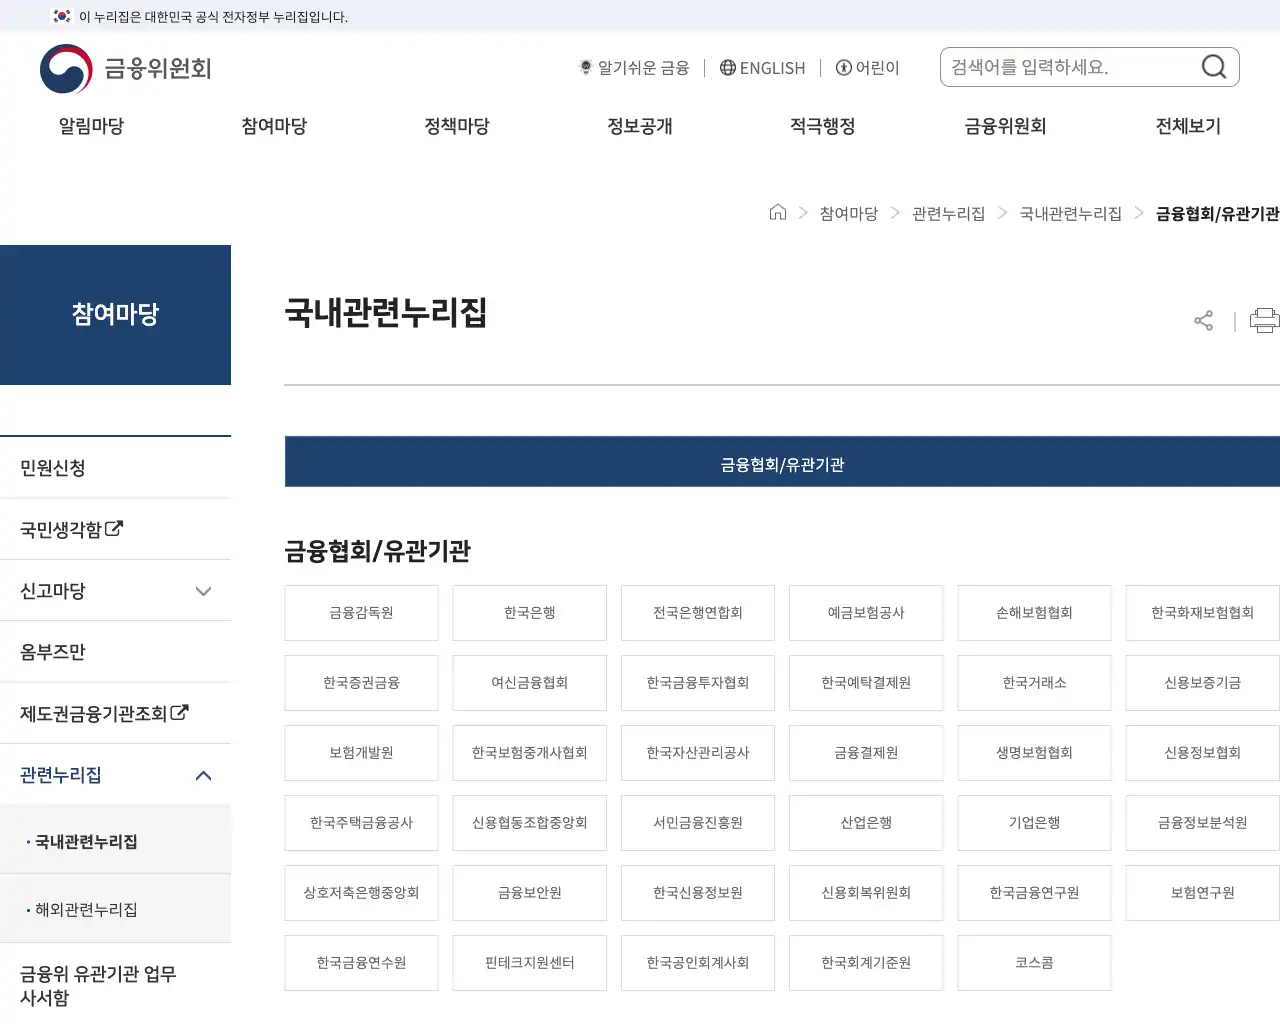Open the 한국거래소 site button

click(1034, 683)
